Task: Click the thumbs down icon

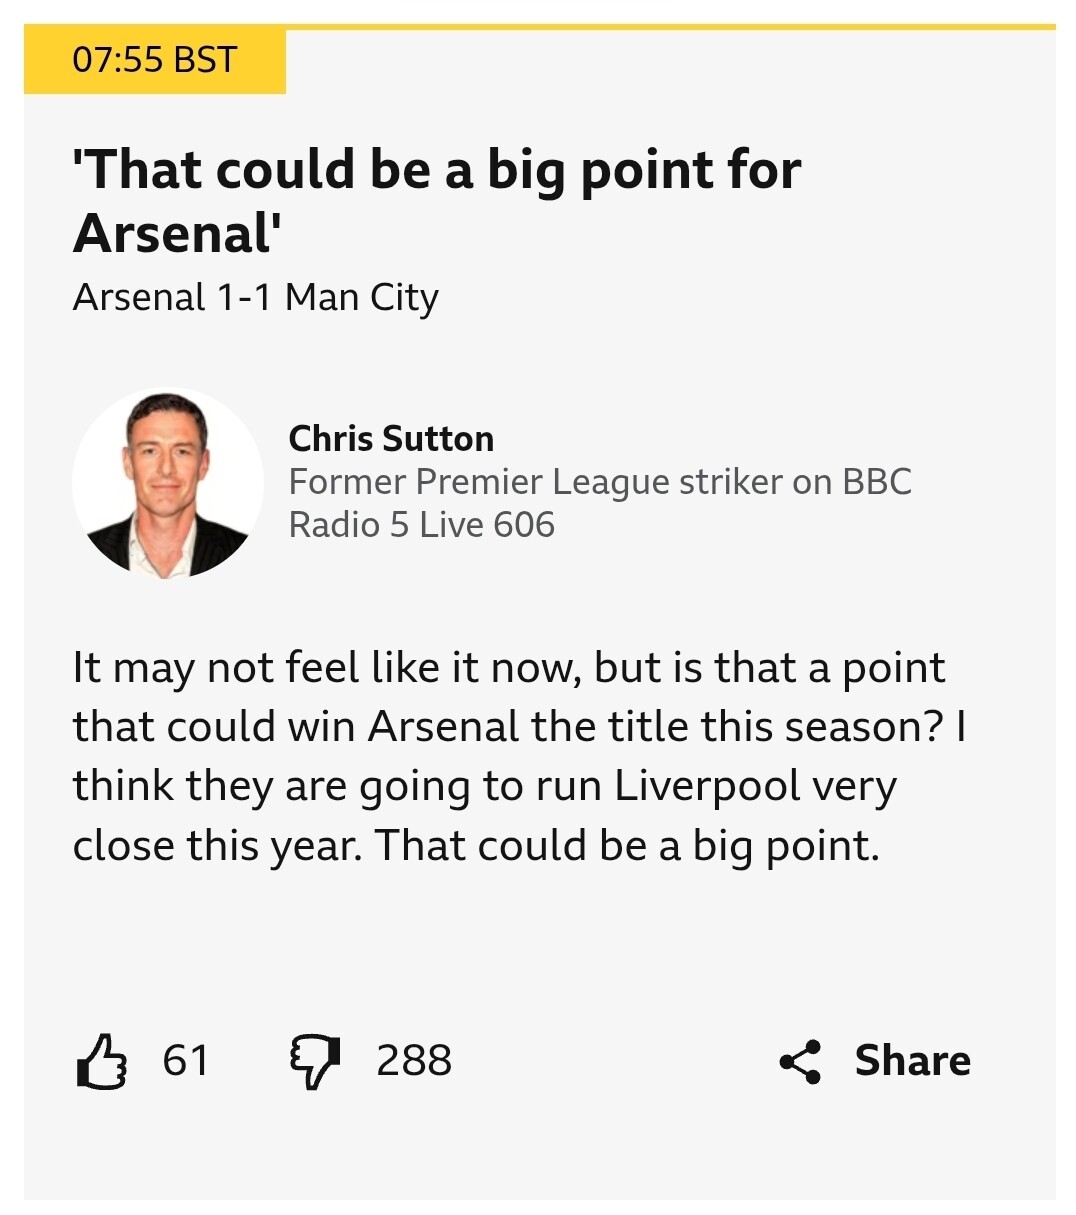Action: (314, 1061)
